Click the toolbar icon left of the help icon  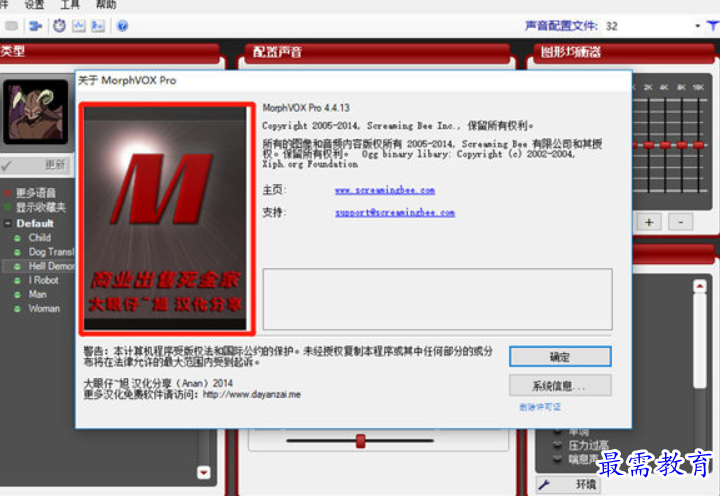pos(98,26)
